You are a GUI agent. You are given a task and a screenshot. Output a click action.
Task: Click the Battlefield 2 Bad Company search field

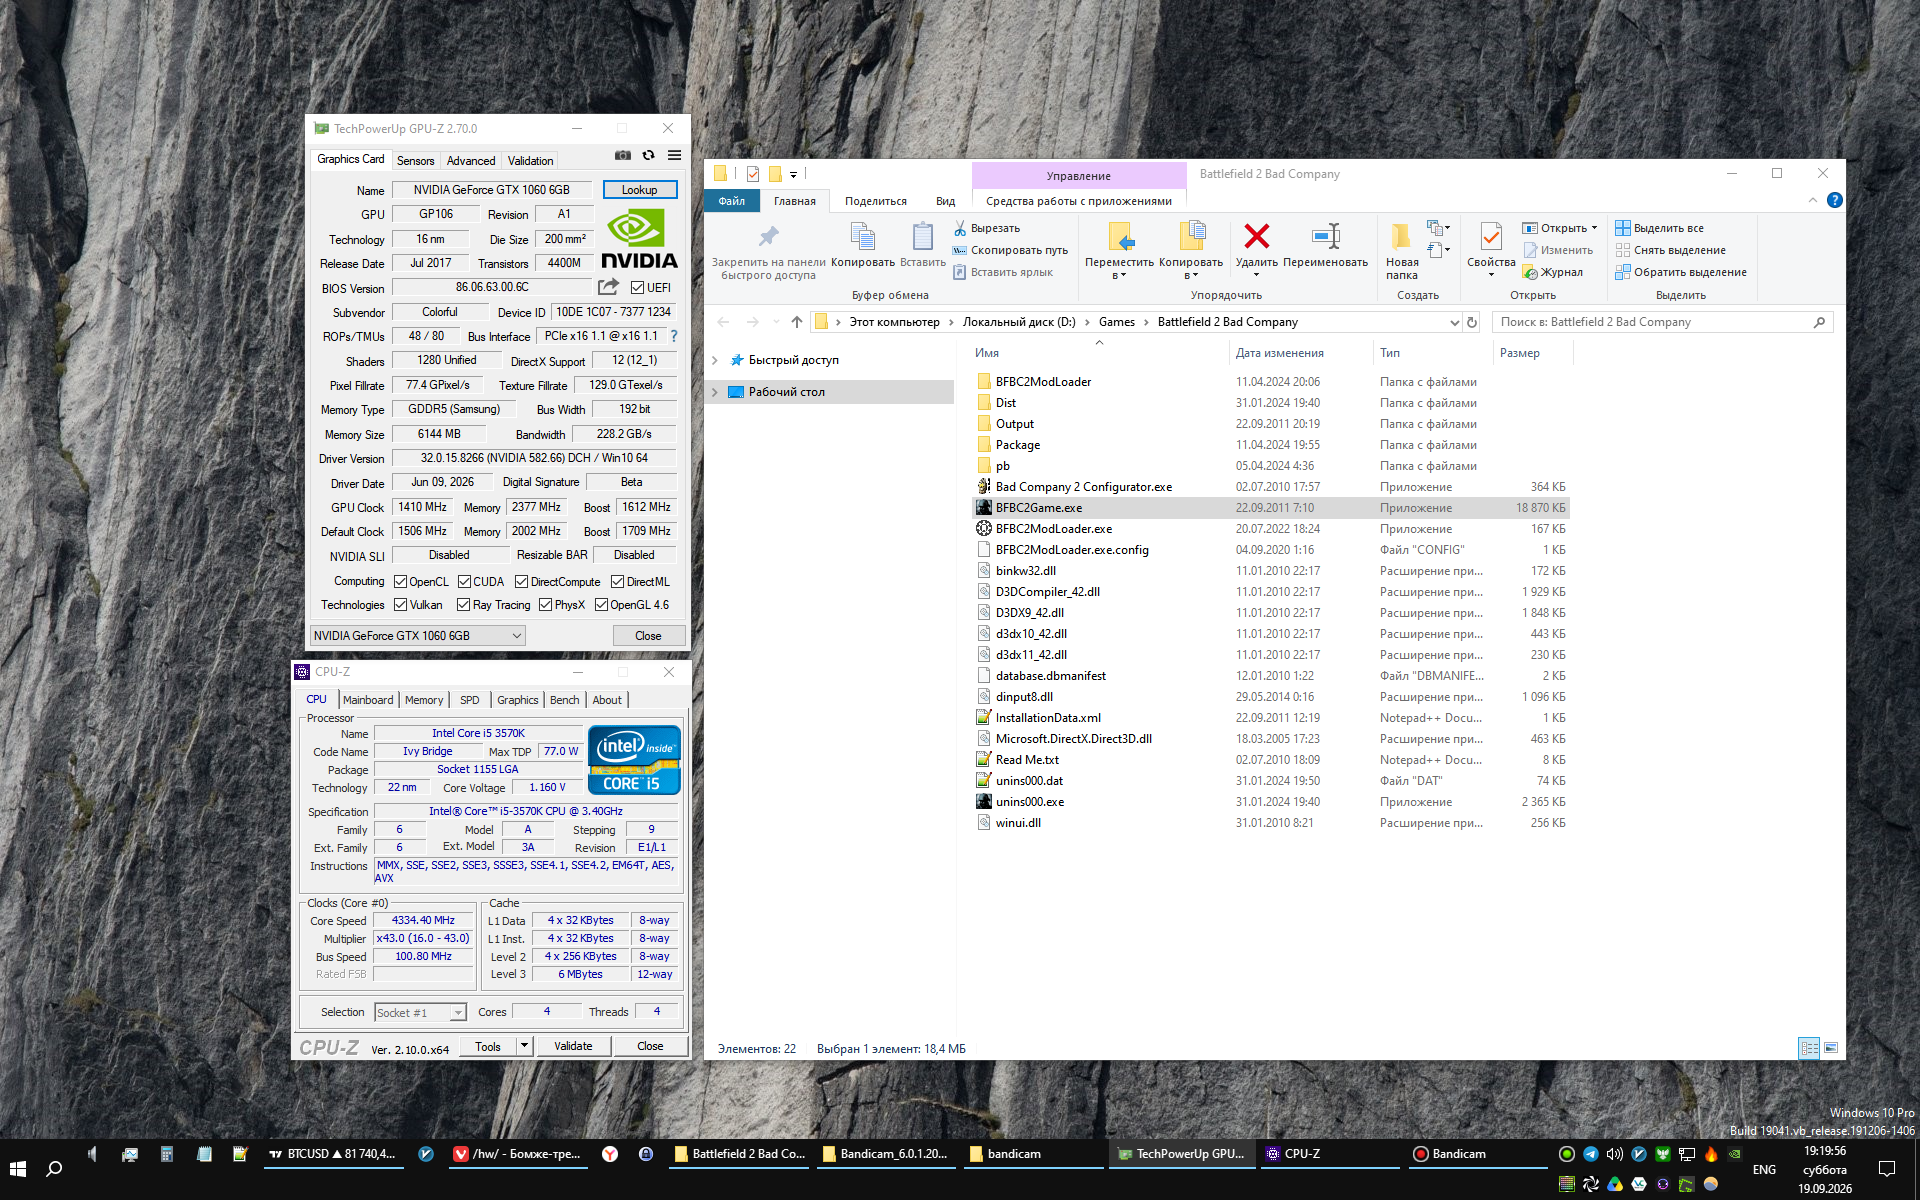1654,322
